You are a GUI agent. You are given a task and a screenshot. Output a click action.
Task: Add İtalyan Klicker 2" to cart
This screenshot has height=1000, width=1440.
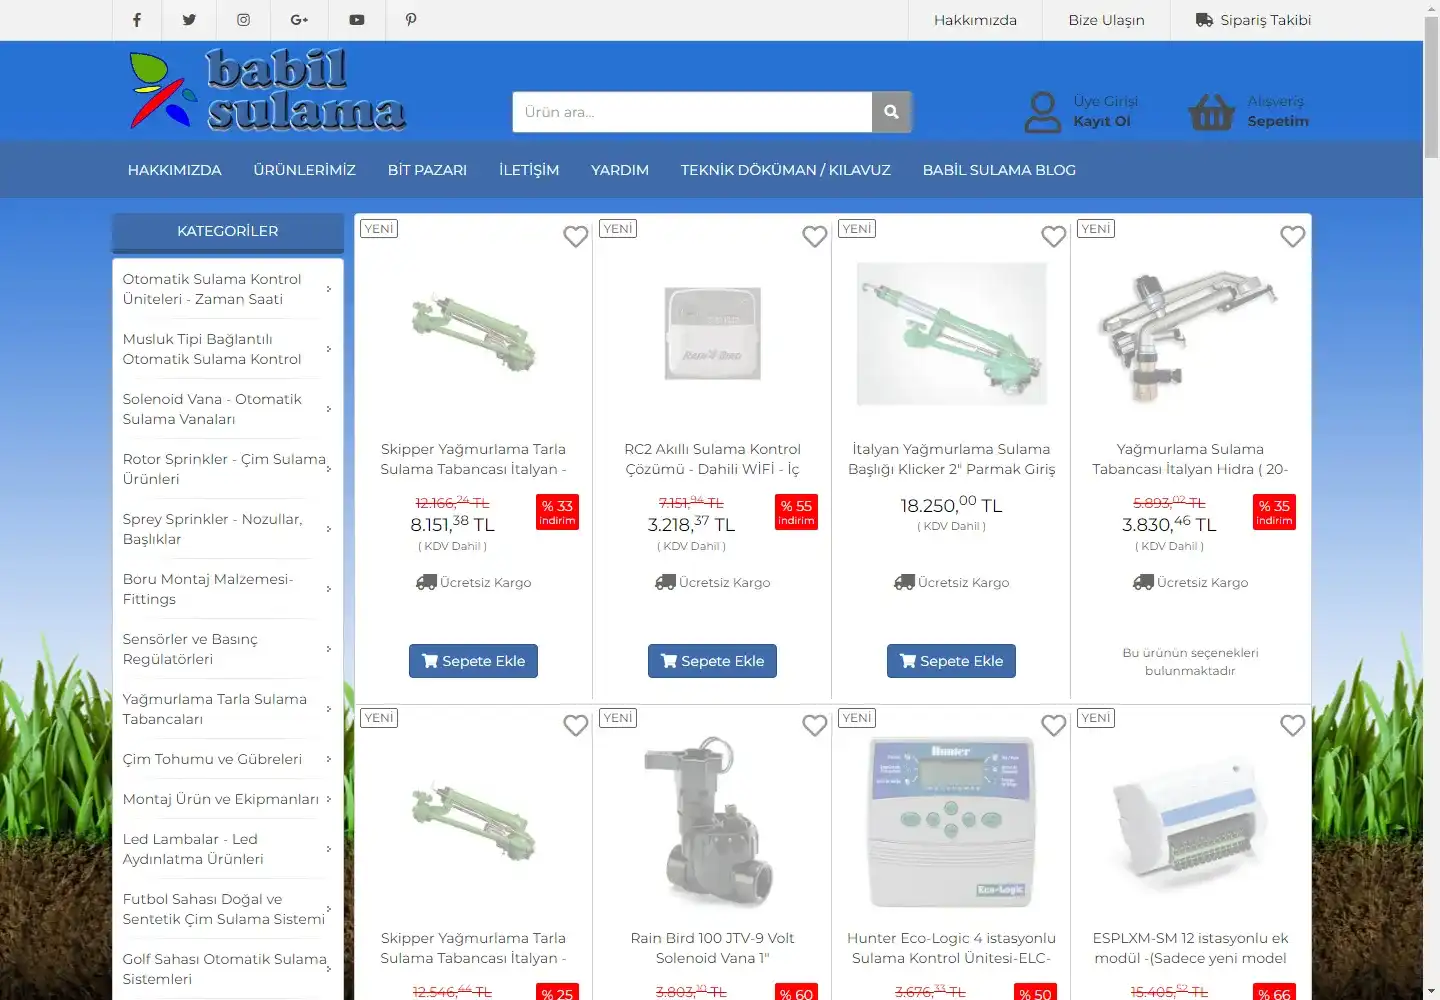click(951, 661)
